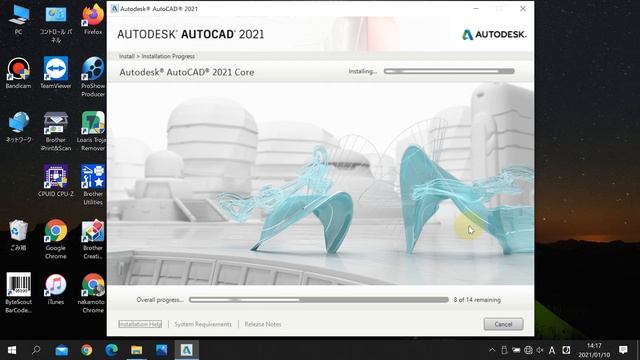Open the ProShow Producer desktop icon
Viewport: 640px width, 360px height.
(93, 77)
